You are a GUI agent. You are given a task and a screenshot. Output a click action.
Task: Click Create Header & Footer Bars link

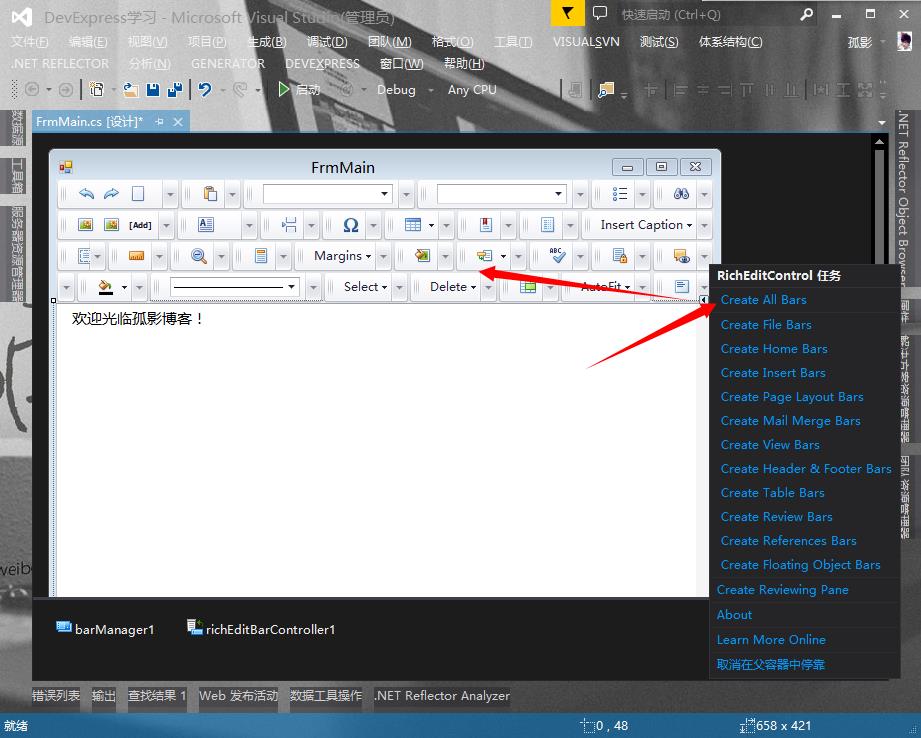coord(806,468)
